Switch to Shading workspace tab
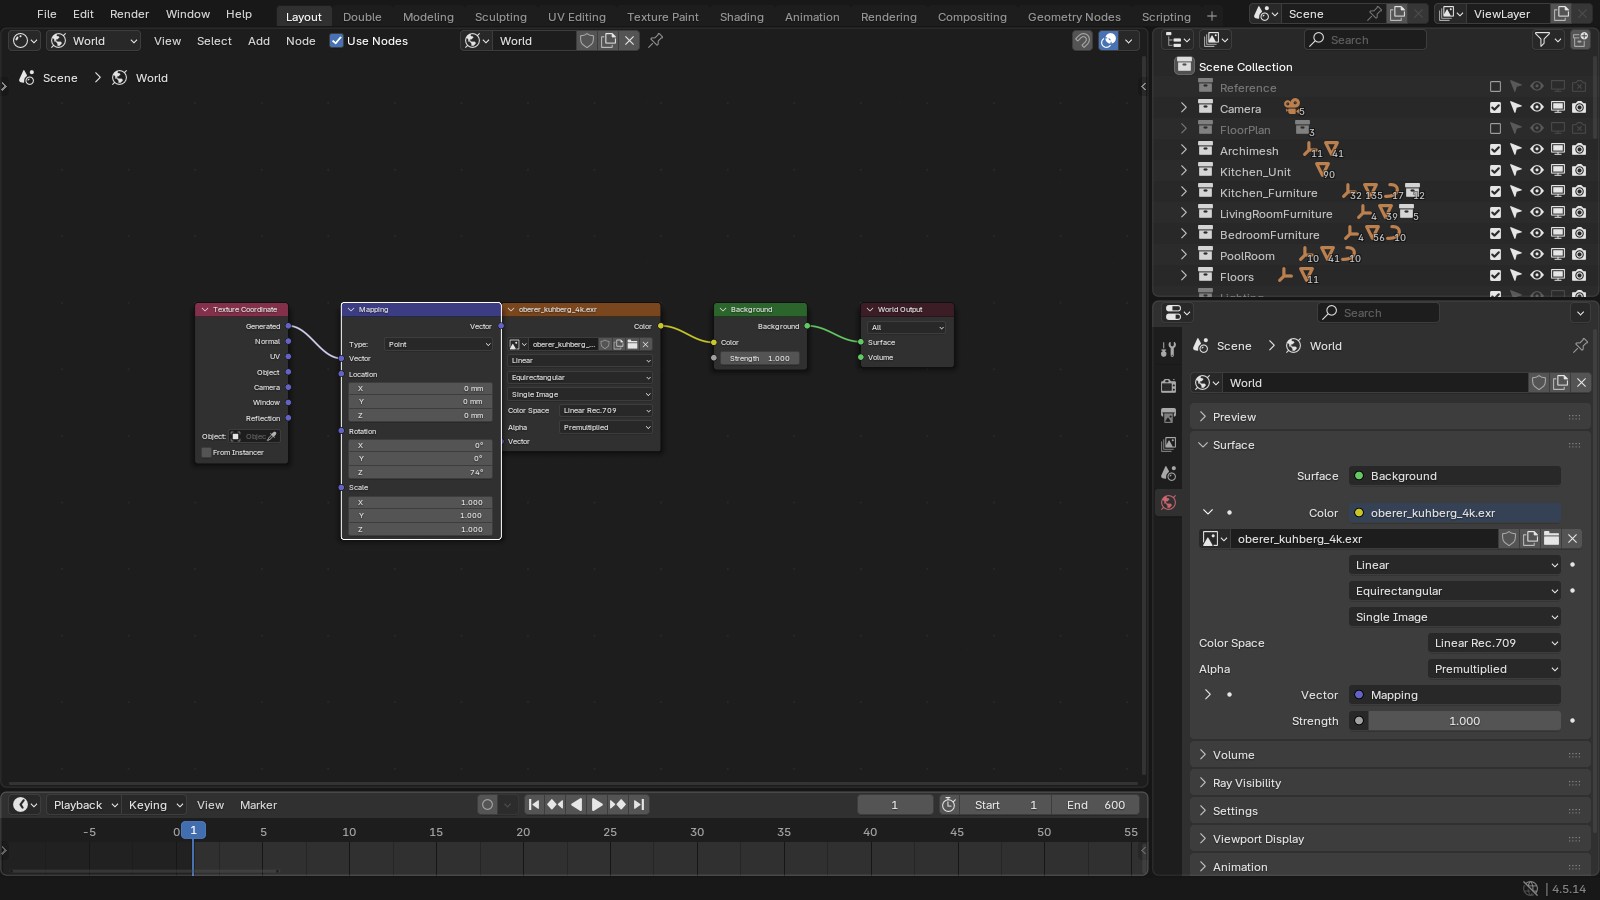This screenshot has height=900, width=1600. (741, 16)
